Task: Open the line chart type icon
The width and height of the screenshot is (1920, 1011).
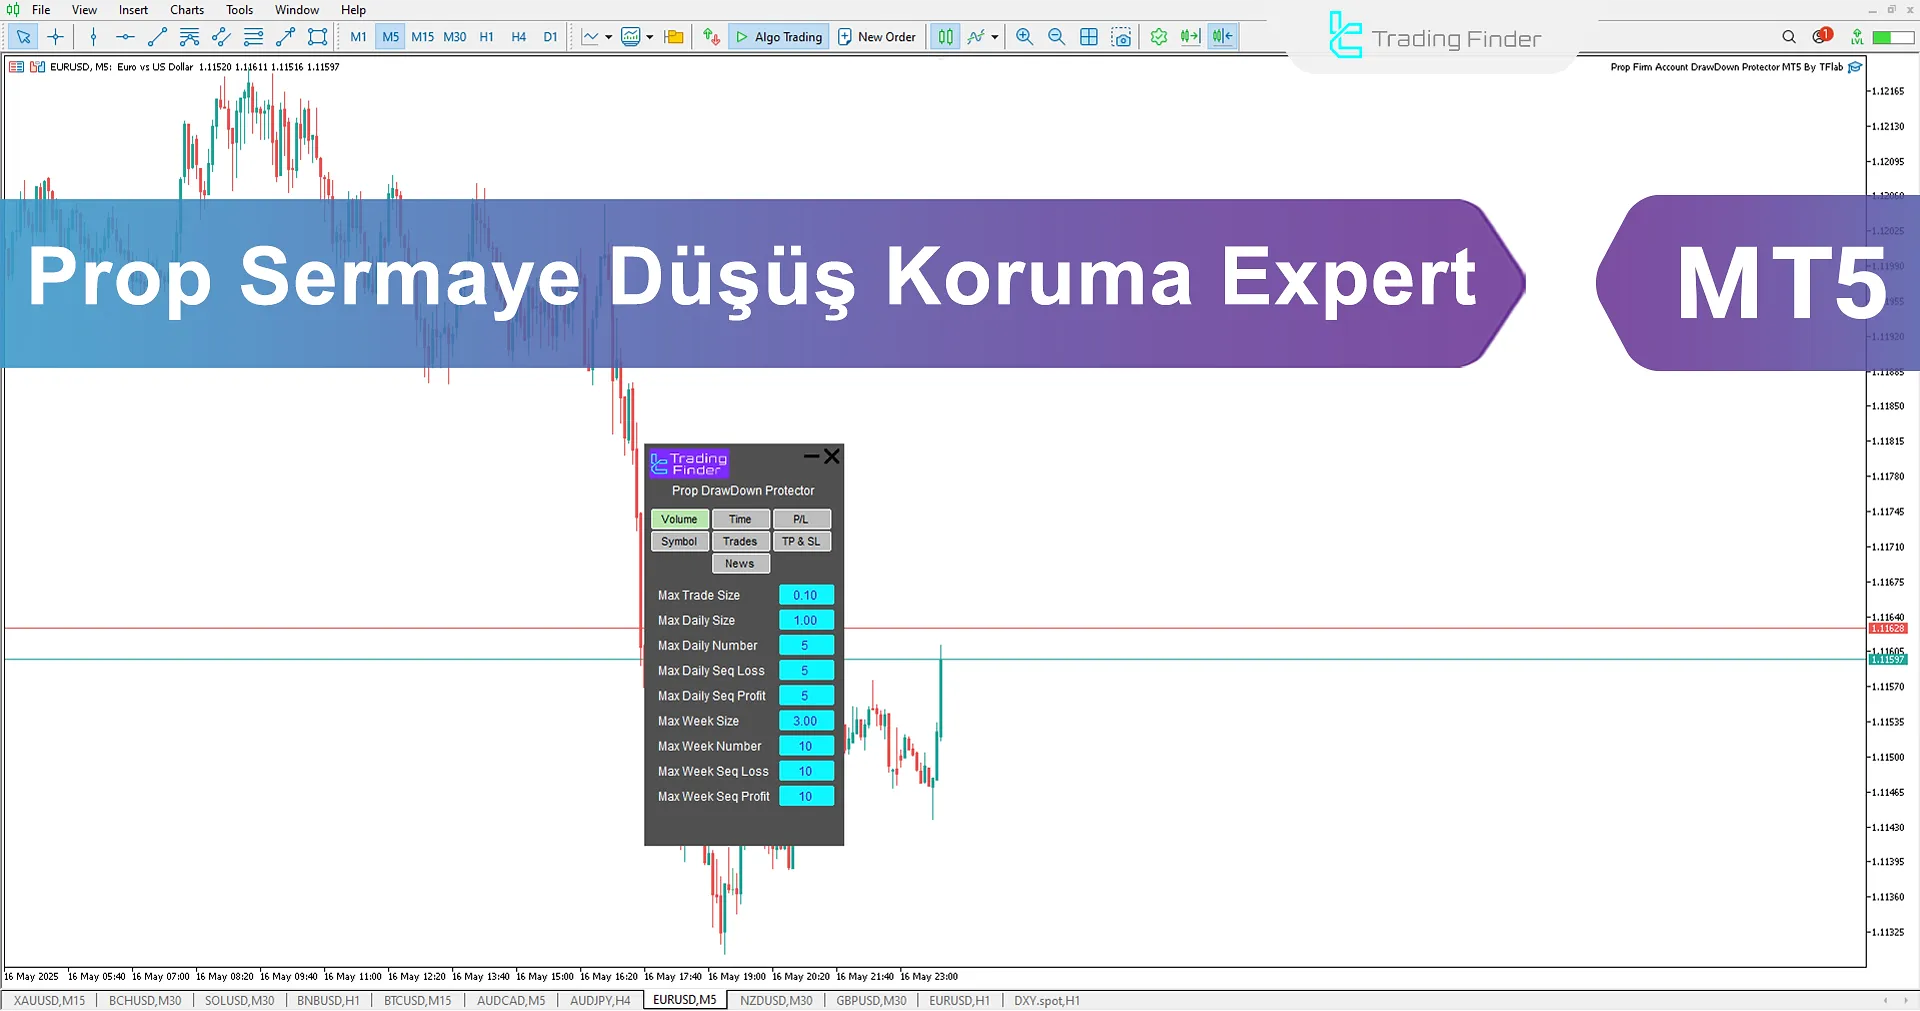Action: 590,37
